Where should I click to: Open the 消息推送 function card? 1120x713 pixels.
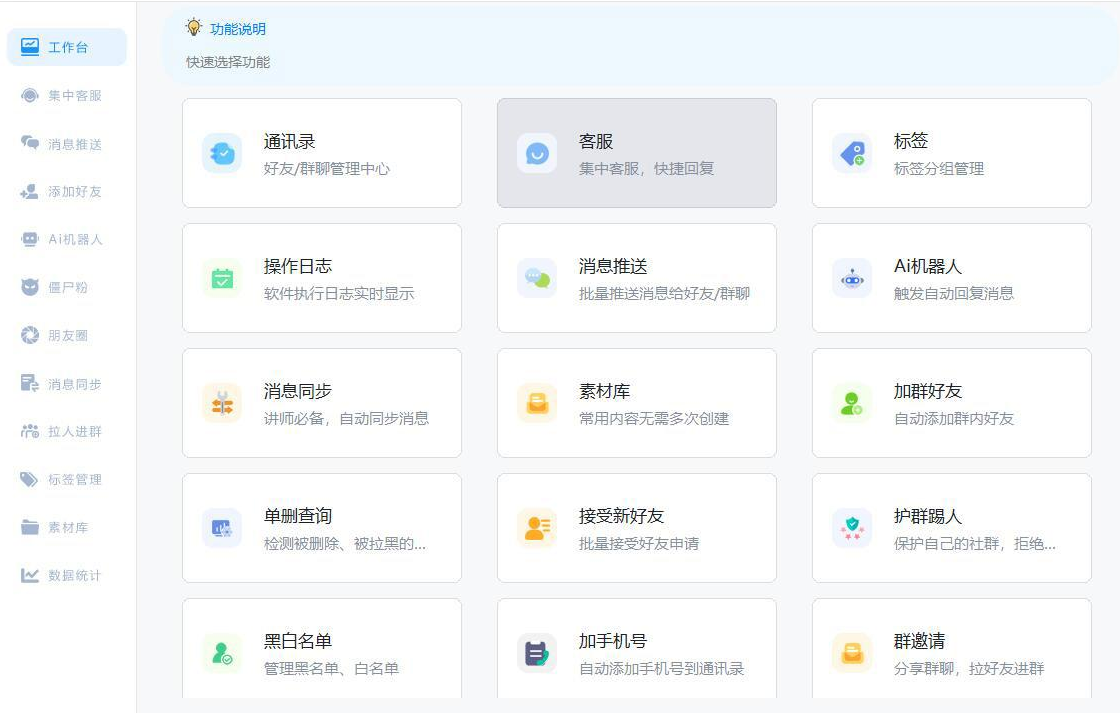(636, 278)
